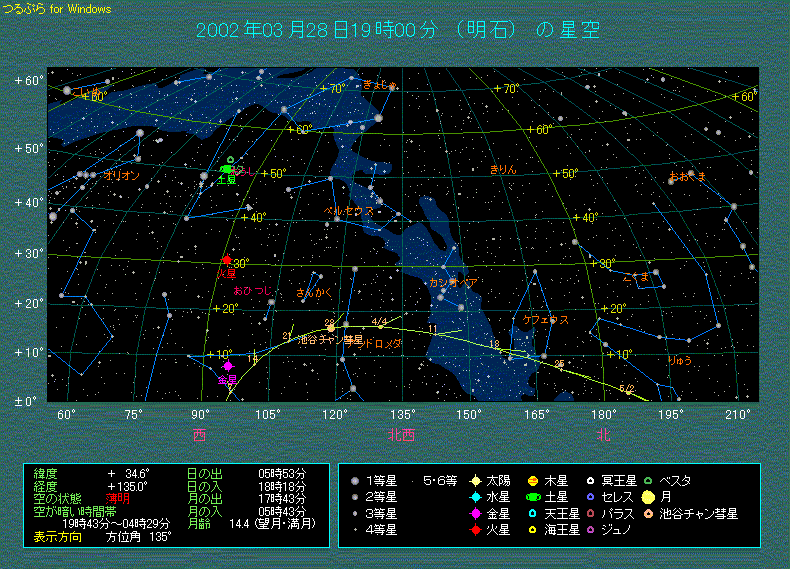Click the Ikeya-Zhang comet marker on the map
This screenshot has width=790, height=569.
(330, 328)
